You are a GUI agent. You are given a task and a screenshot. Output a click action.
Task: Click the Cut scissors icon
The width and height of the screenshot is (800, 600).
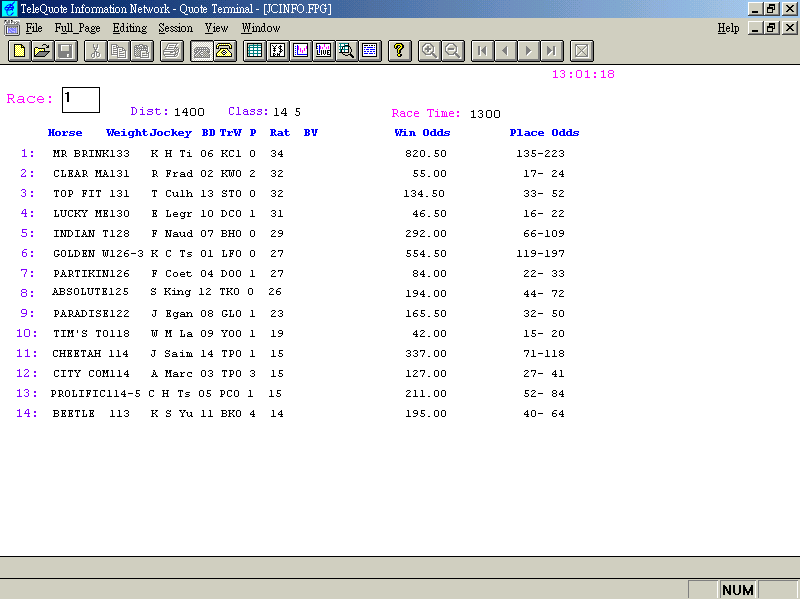(95, 51)
